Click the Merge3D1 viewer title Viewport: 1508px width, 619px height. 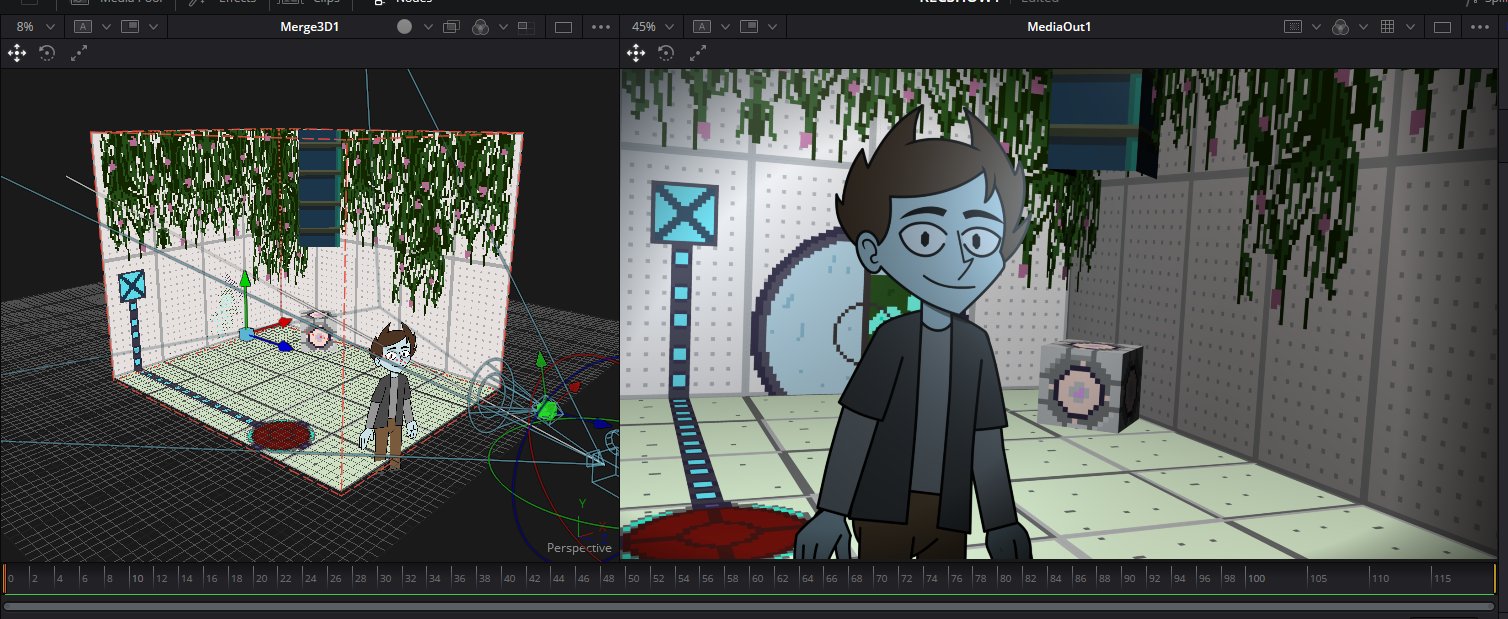click(310, 27)
